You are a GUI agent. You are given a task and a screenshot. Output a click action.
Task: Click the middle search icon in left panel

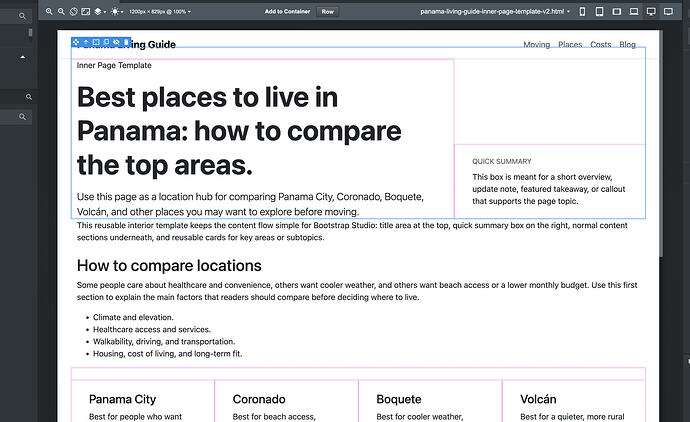(29, 97)
